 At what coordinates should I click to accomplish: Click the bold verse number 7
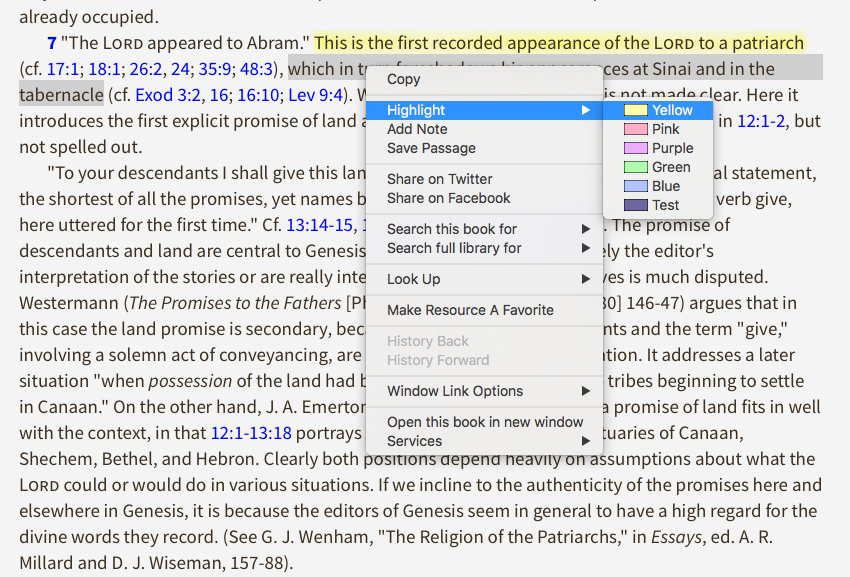[x=52, y=43]
